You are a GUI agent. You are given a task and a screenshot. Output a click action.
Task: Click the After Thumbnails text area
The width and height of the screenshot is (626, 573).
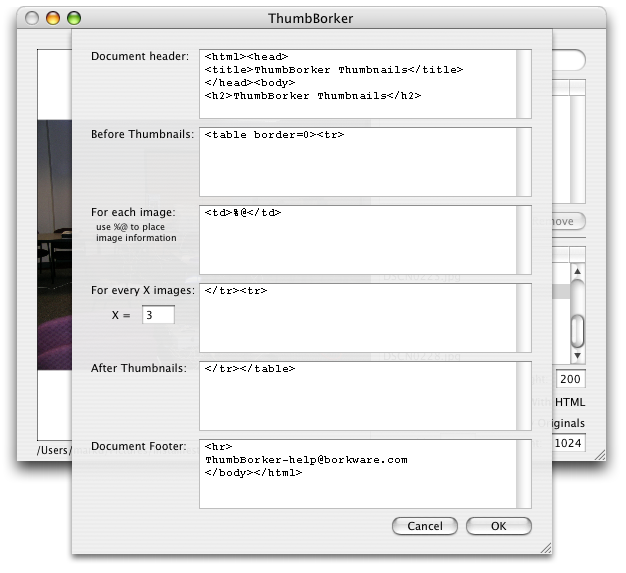(358, 396)
